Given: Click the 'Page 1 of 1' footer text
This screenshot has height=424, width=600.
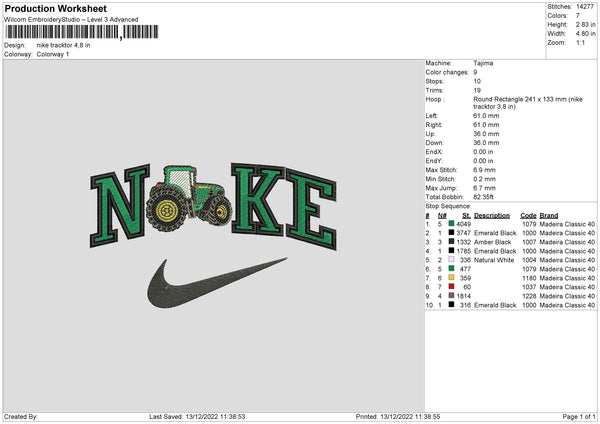Looking at the screenshot, I should 579,417.
